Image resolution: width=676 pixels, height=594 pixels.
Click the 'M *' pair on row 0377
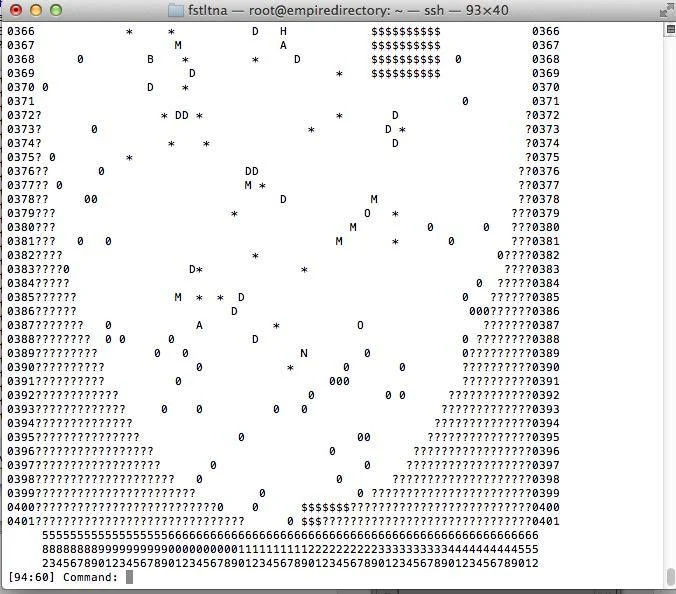tap(255, 185)
